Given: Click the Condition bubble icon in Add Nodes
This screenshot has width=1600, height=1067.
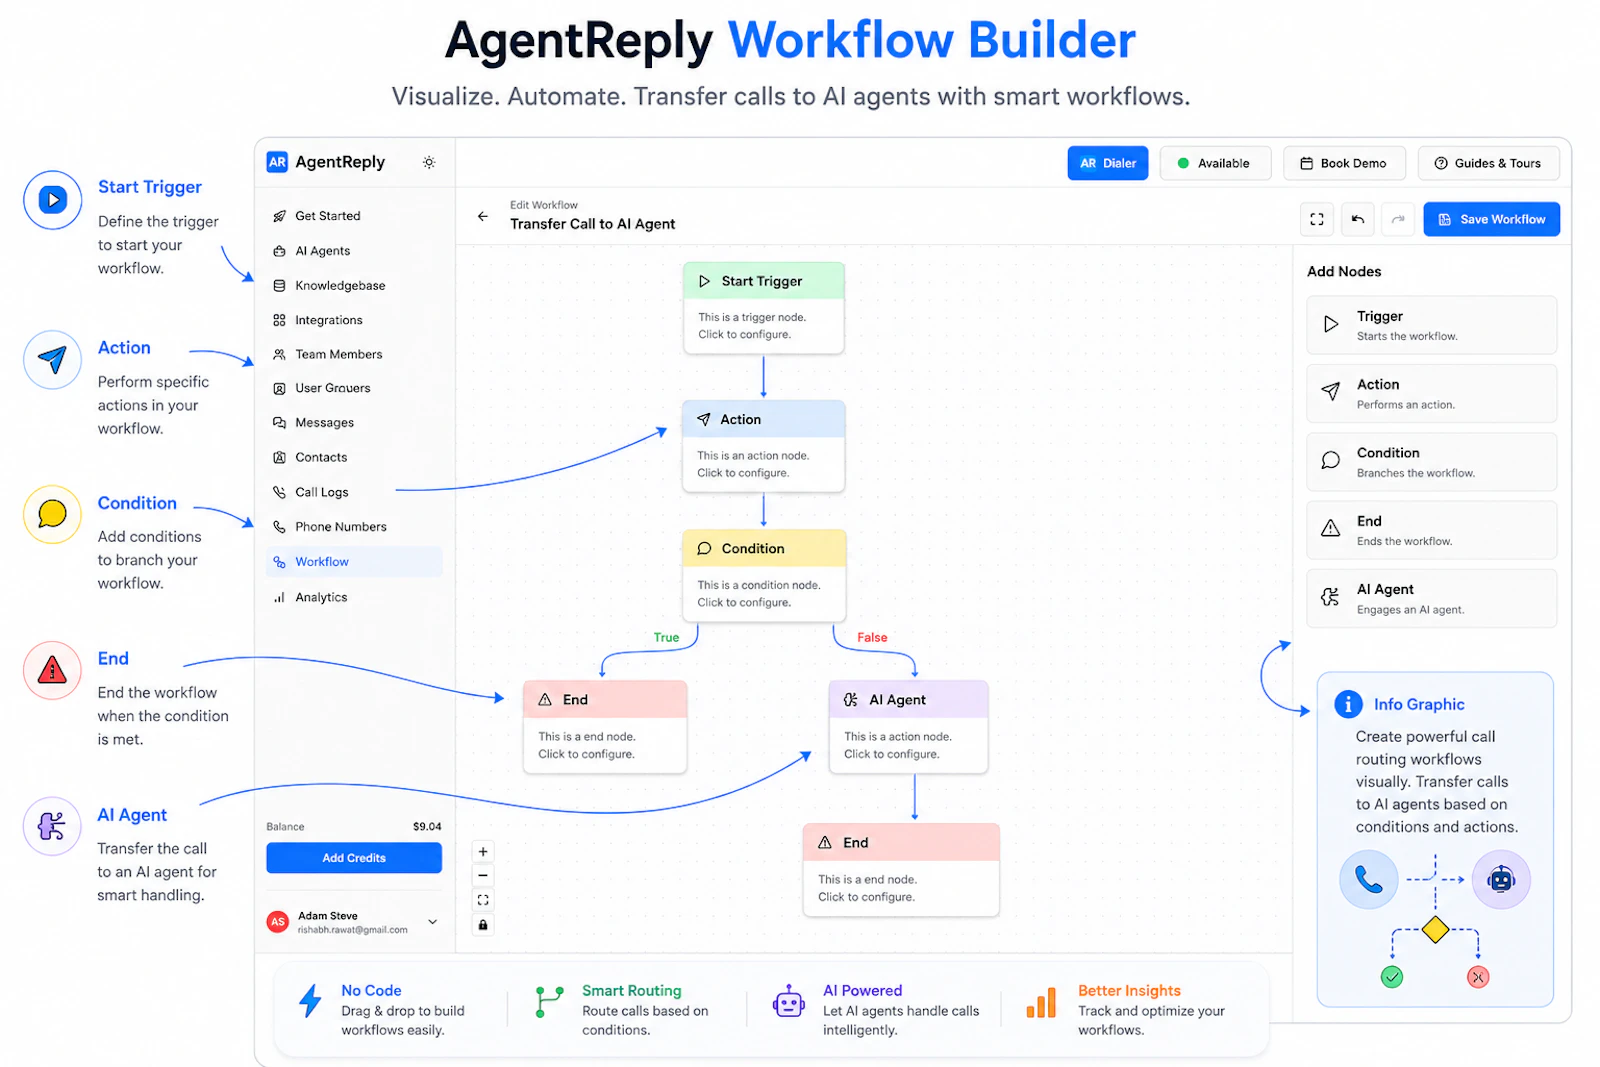Looking at the screenshot, I should [1331, 460].
